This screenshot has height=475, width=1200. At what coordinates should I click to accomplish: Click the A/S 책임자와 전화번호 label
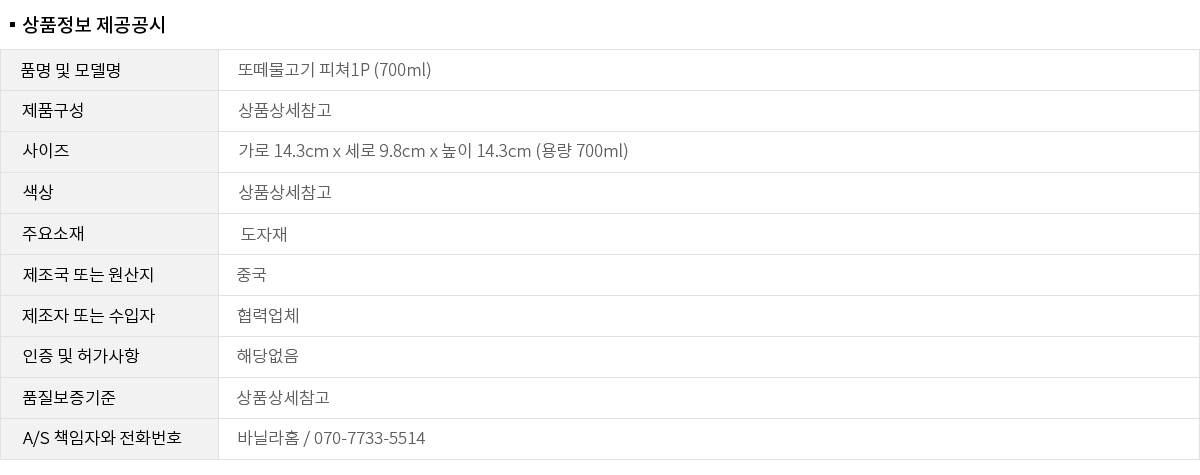click(x=102, y=439)
